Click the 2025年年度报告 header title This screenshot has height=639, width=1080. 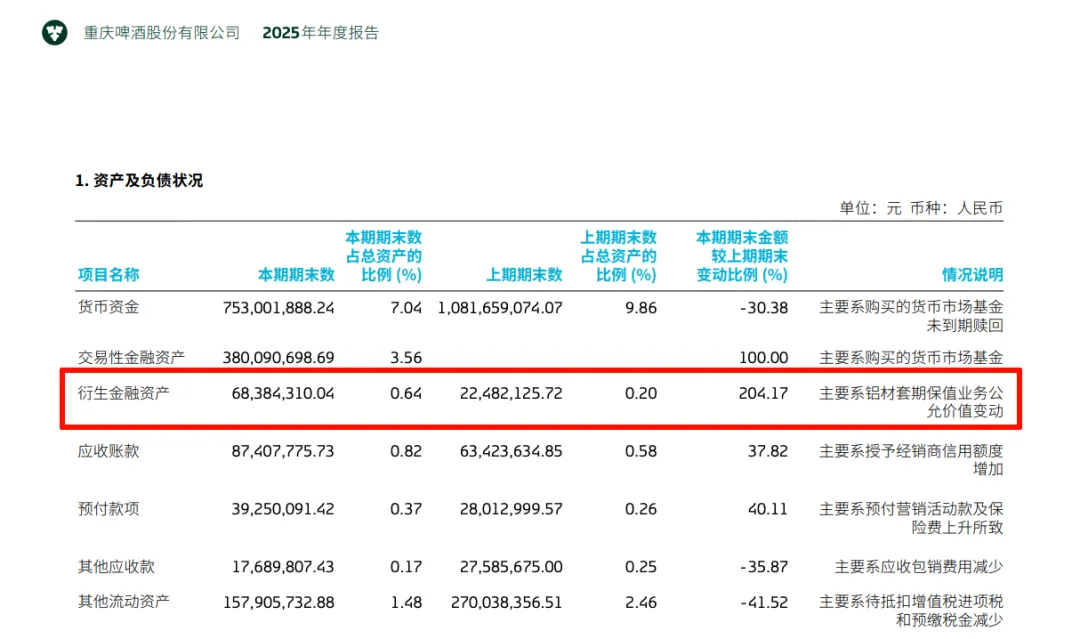(320, 33)
